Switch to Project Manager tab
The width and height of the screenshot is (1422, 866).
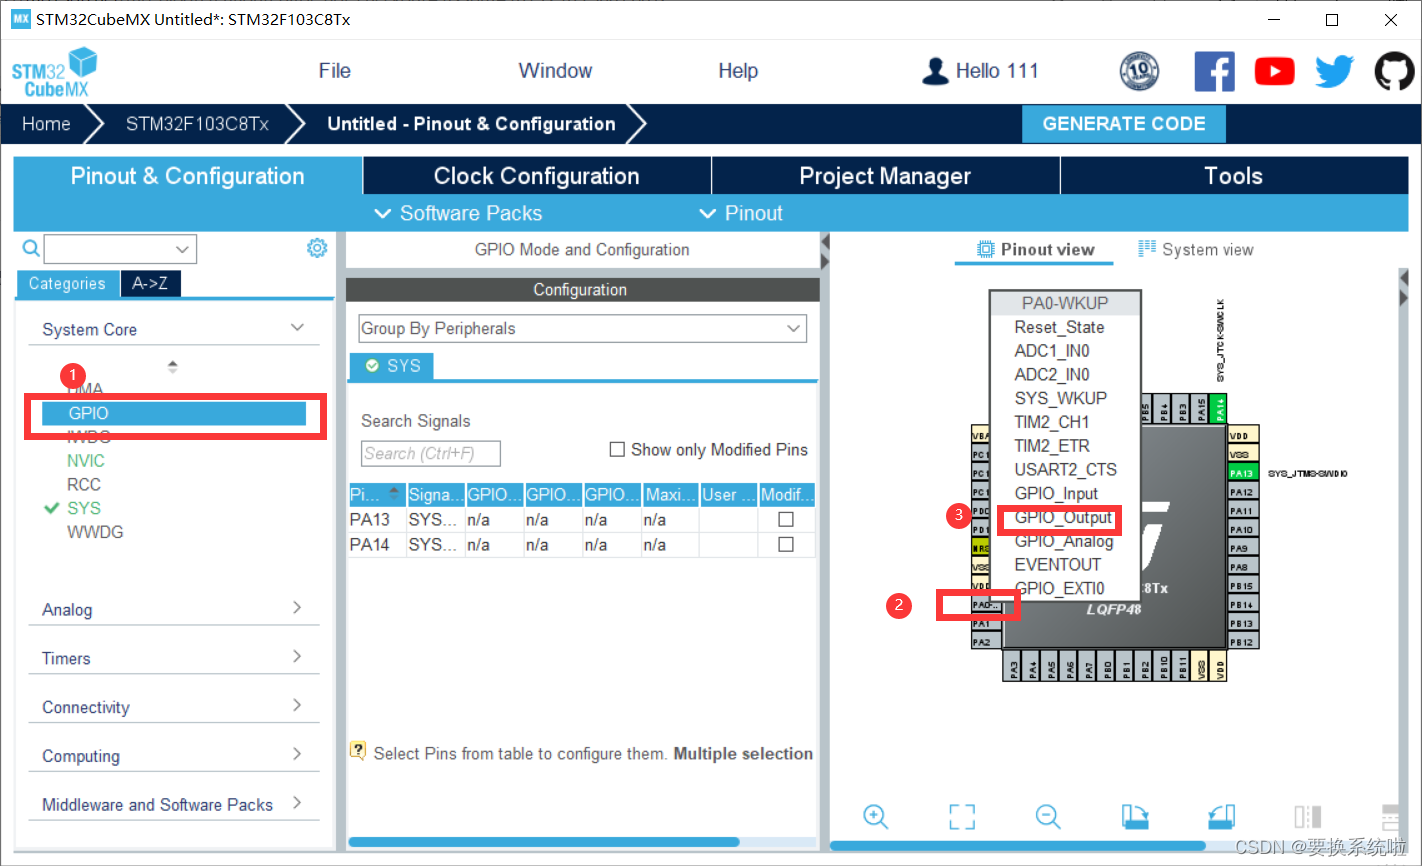pos(886,176)
